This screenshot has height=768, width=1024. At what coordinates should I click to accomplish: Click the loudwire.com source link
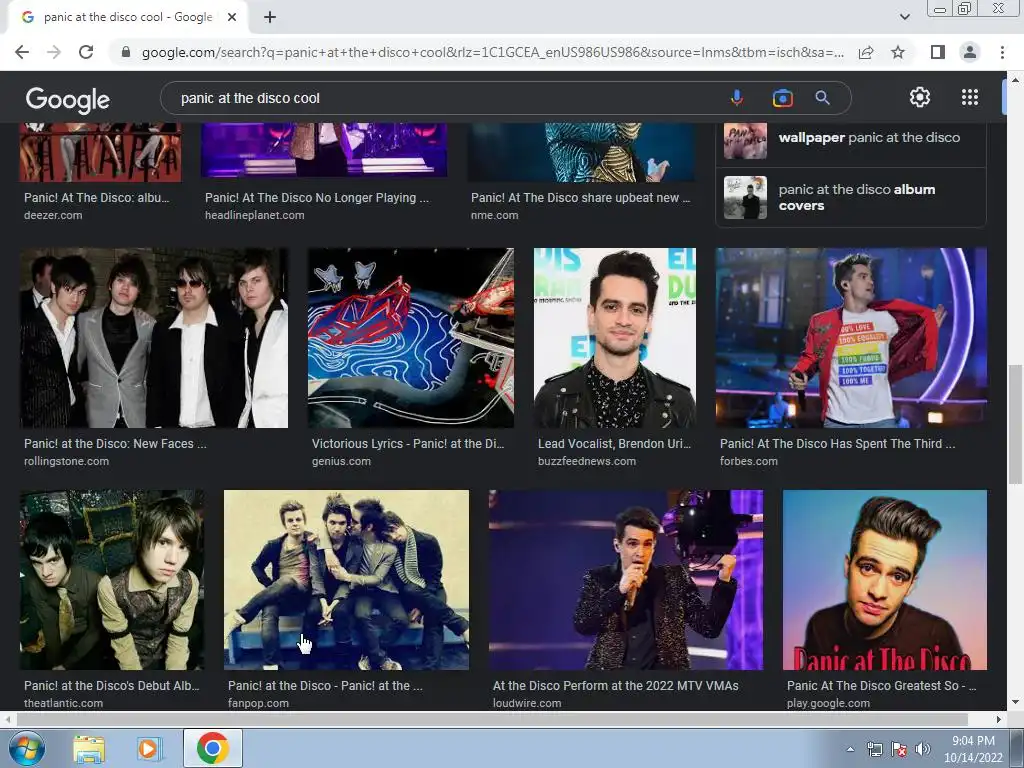(x=526, y=703)
